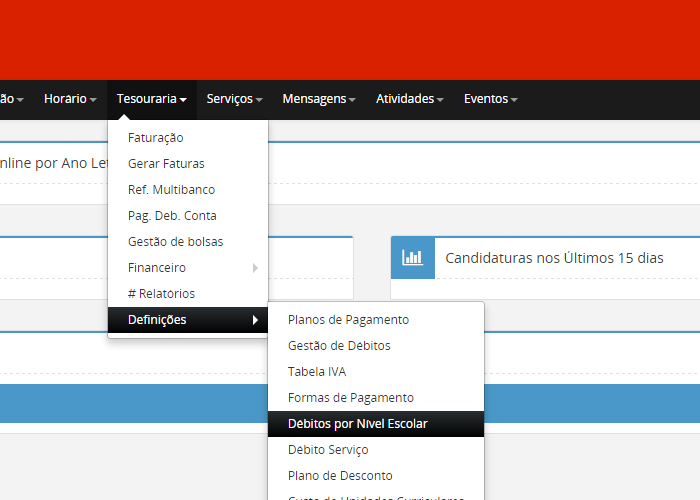Image resolution: width=700 pixels, height=500 pixels.
Task: Click Planos de Pagamento in submenu
Action: click(x=348, y=320)
